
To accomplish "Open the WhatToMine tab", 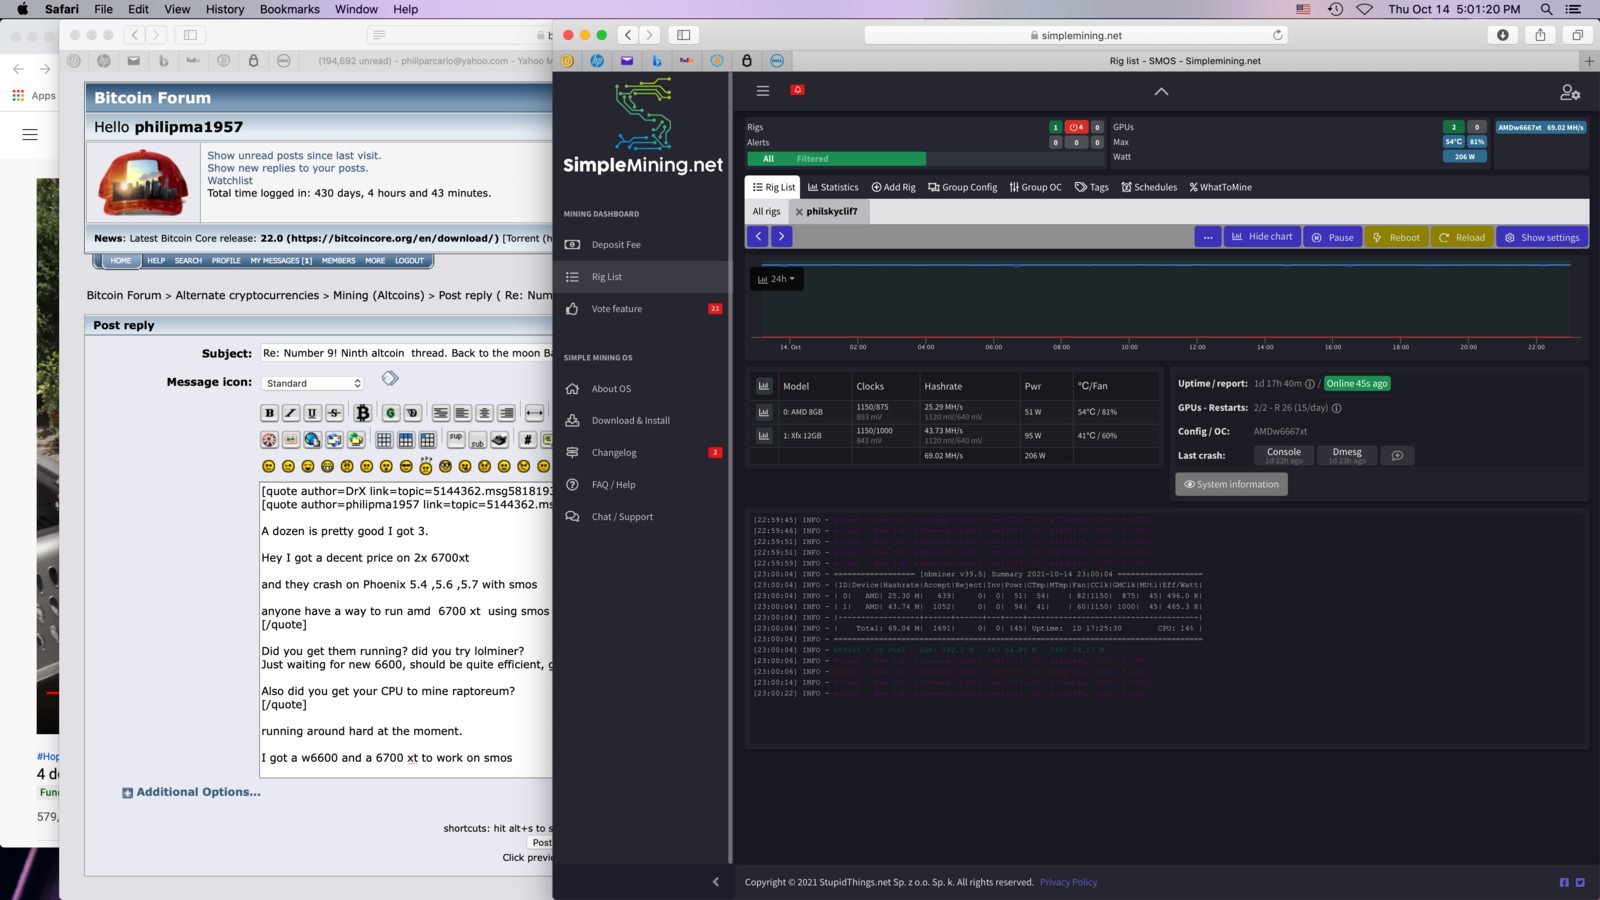I will pos(1220,187).
